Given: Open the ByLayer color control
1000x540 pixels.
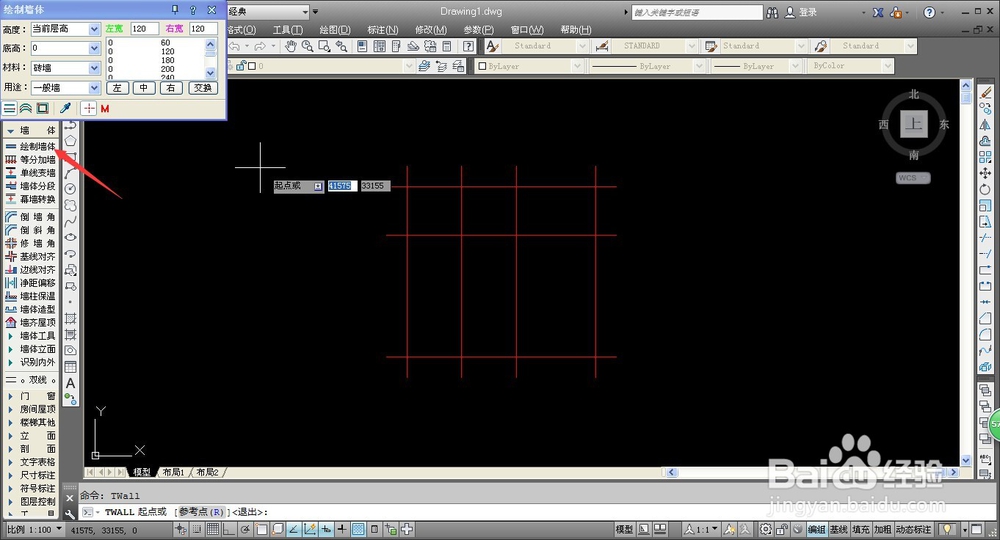Looking at the screenshot, I should tap(529, 66).
